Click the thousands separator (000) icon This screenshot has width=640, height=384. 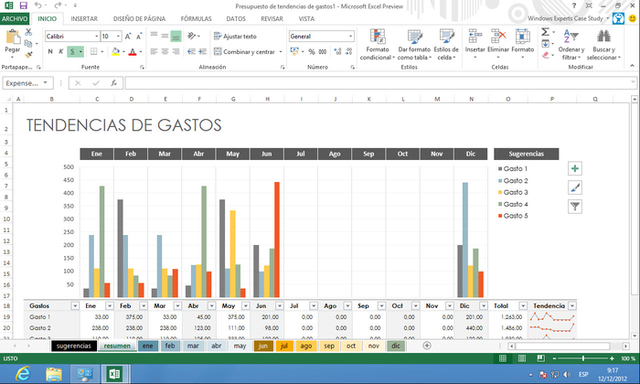pos(322,52)
